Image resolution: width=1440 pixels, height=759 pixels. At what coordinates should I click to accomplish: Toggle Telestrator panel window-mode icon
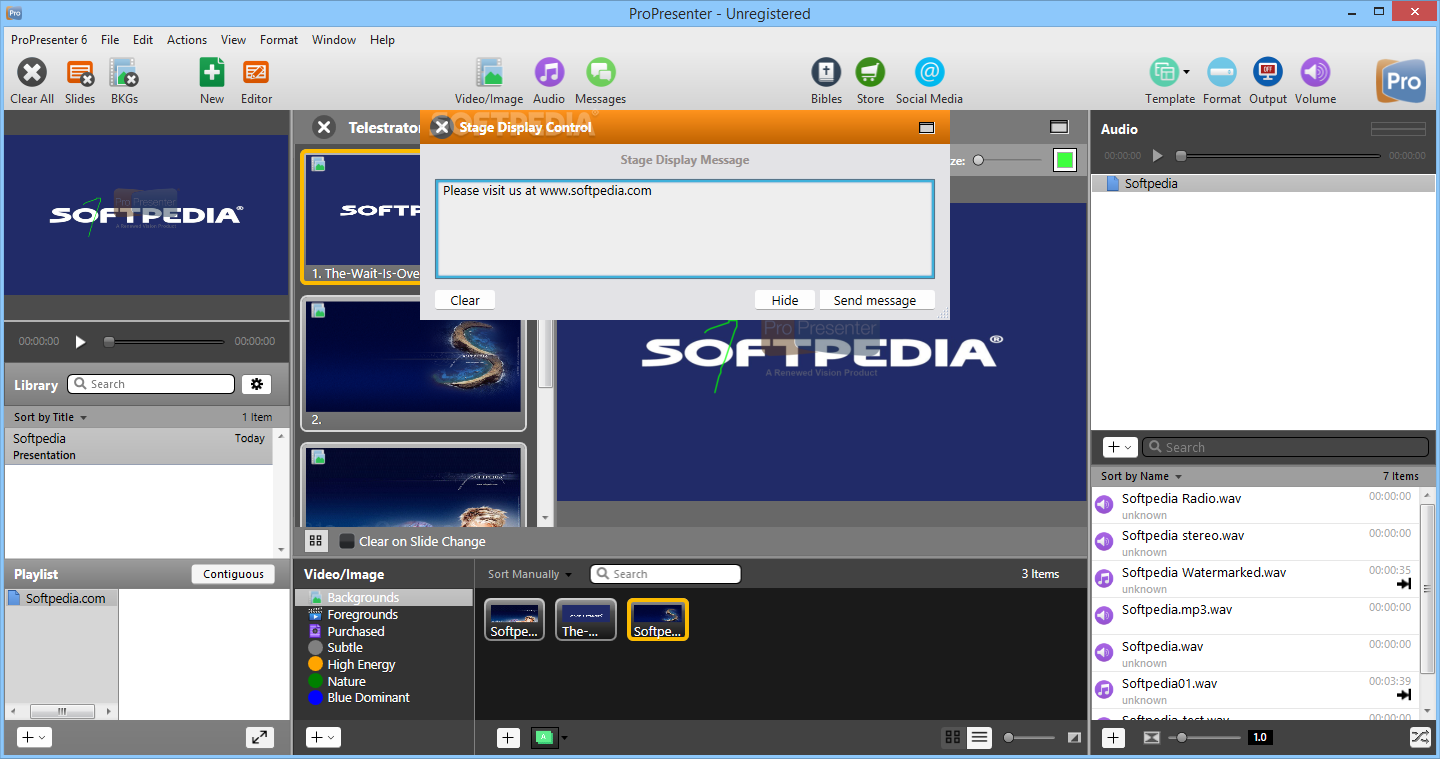click(x=1059, y=127)
